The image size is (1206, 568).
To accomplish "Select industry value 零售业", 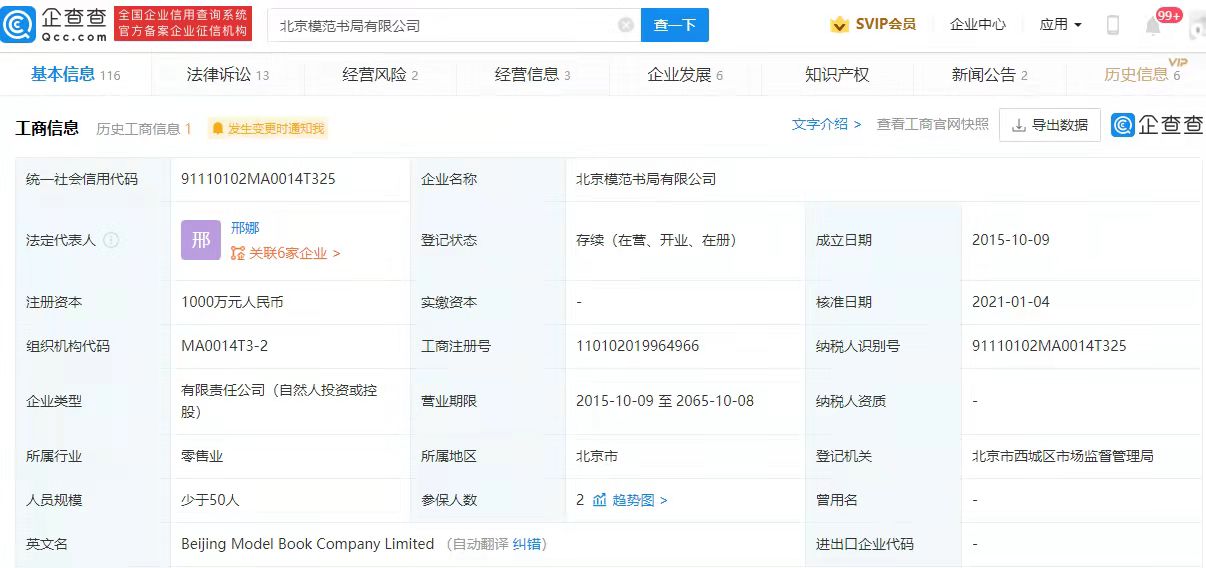I will [202, 456].
